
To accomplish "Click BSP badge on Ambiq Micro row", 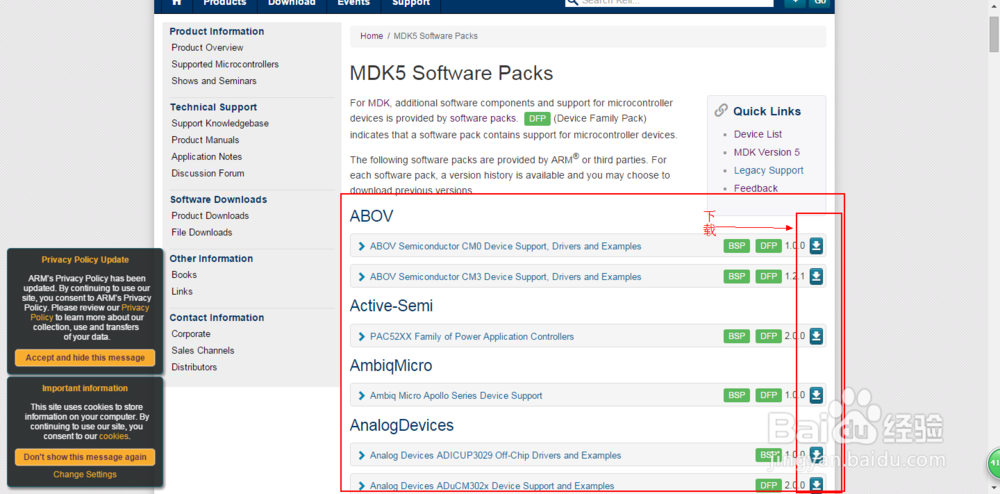I will tap(737, 395).
